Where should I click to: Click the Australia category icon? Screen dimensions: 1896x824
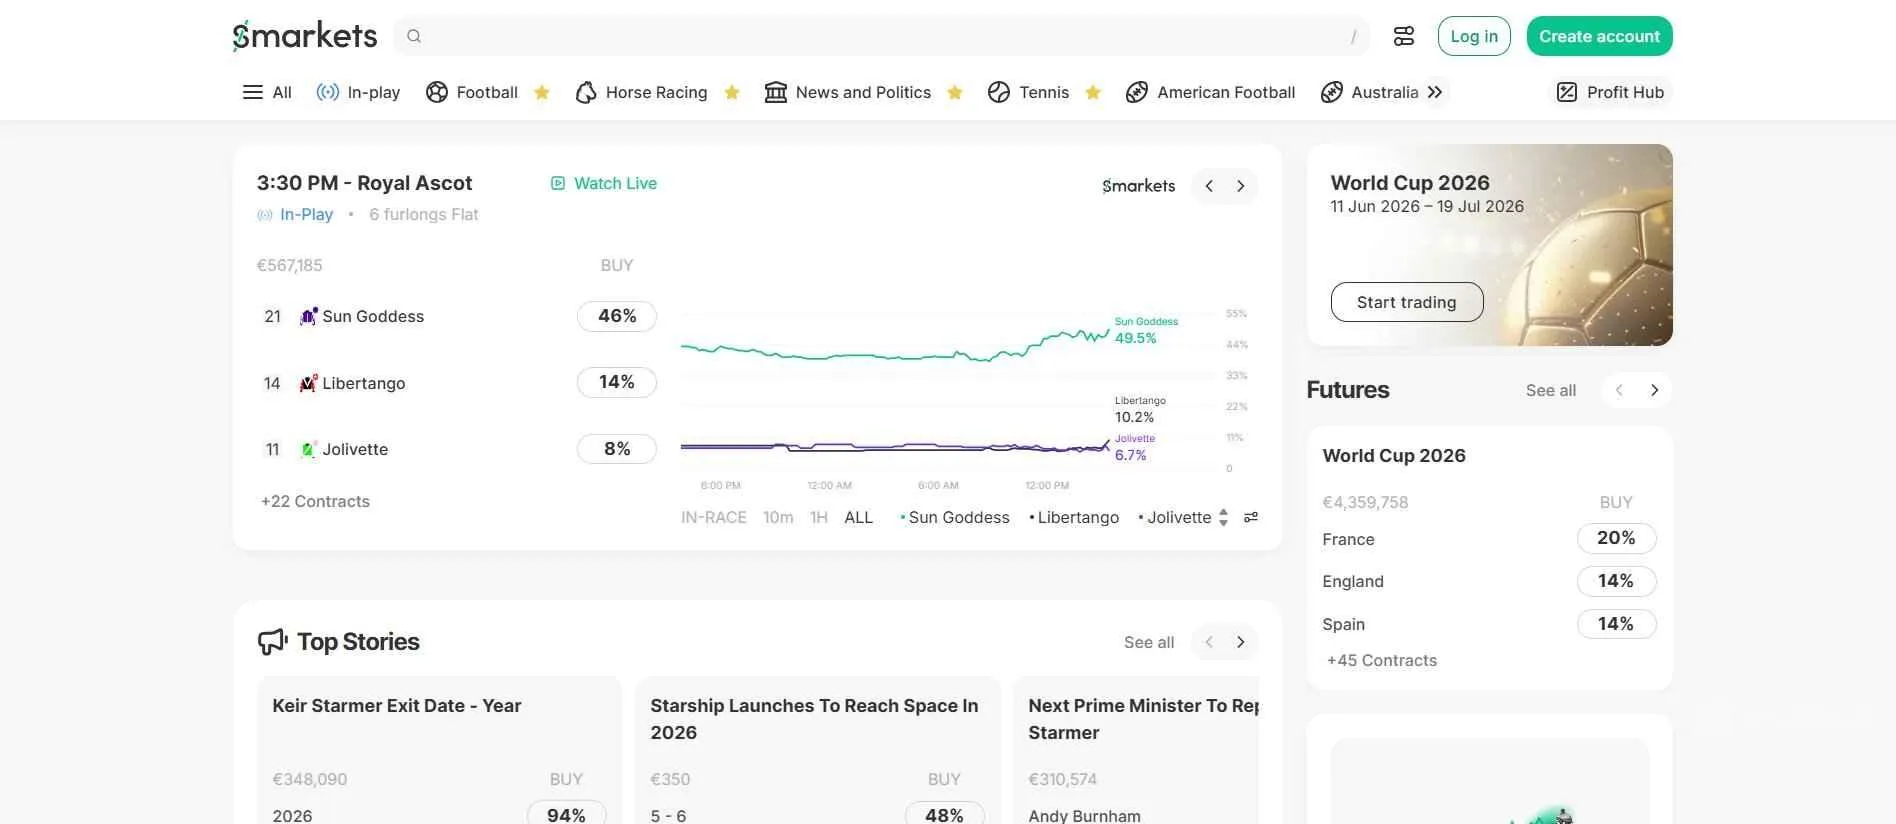coord(1331,92)
